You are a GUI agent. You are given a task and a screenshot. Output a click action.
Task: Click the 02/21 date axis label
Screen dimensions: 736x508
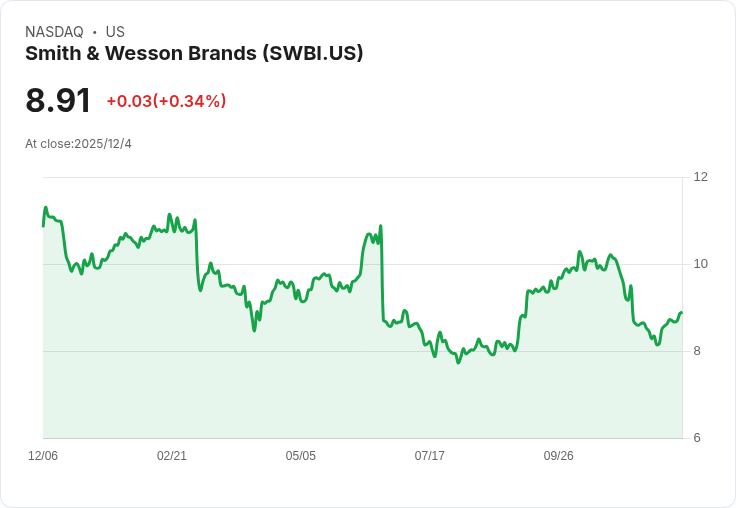pos(172,456)
